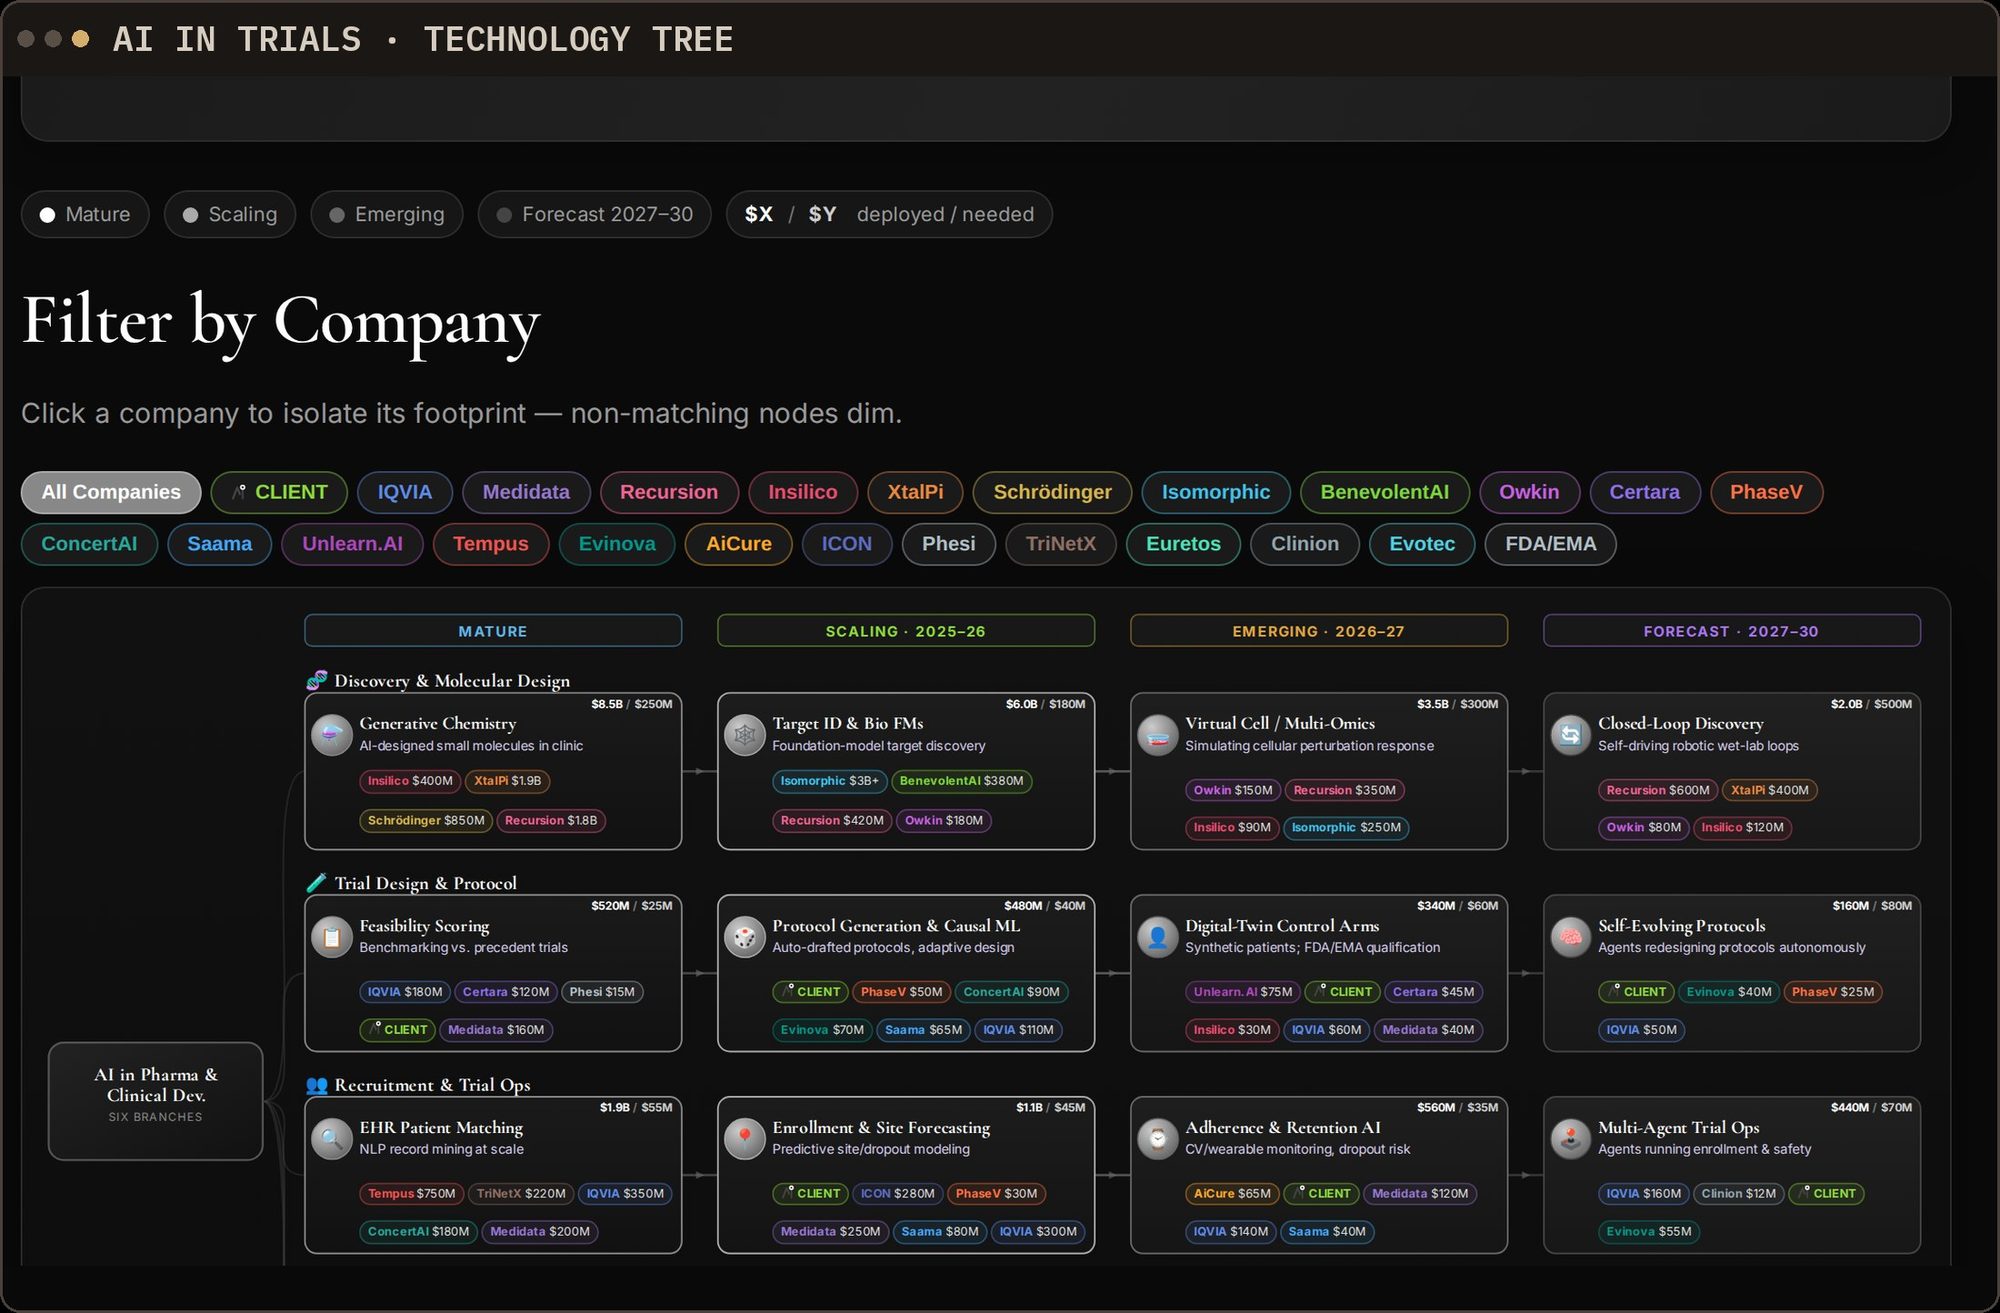Isolate the Recursion footprint filter chip

669,492
